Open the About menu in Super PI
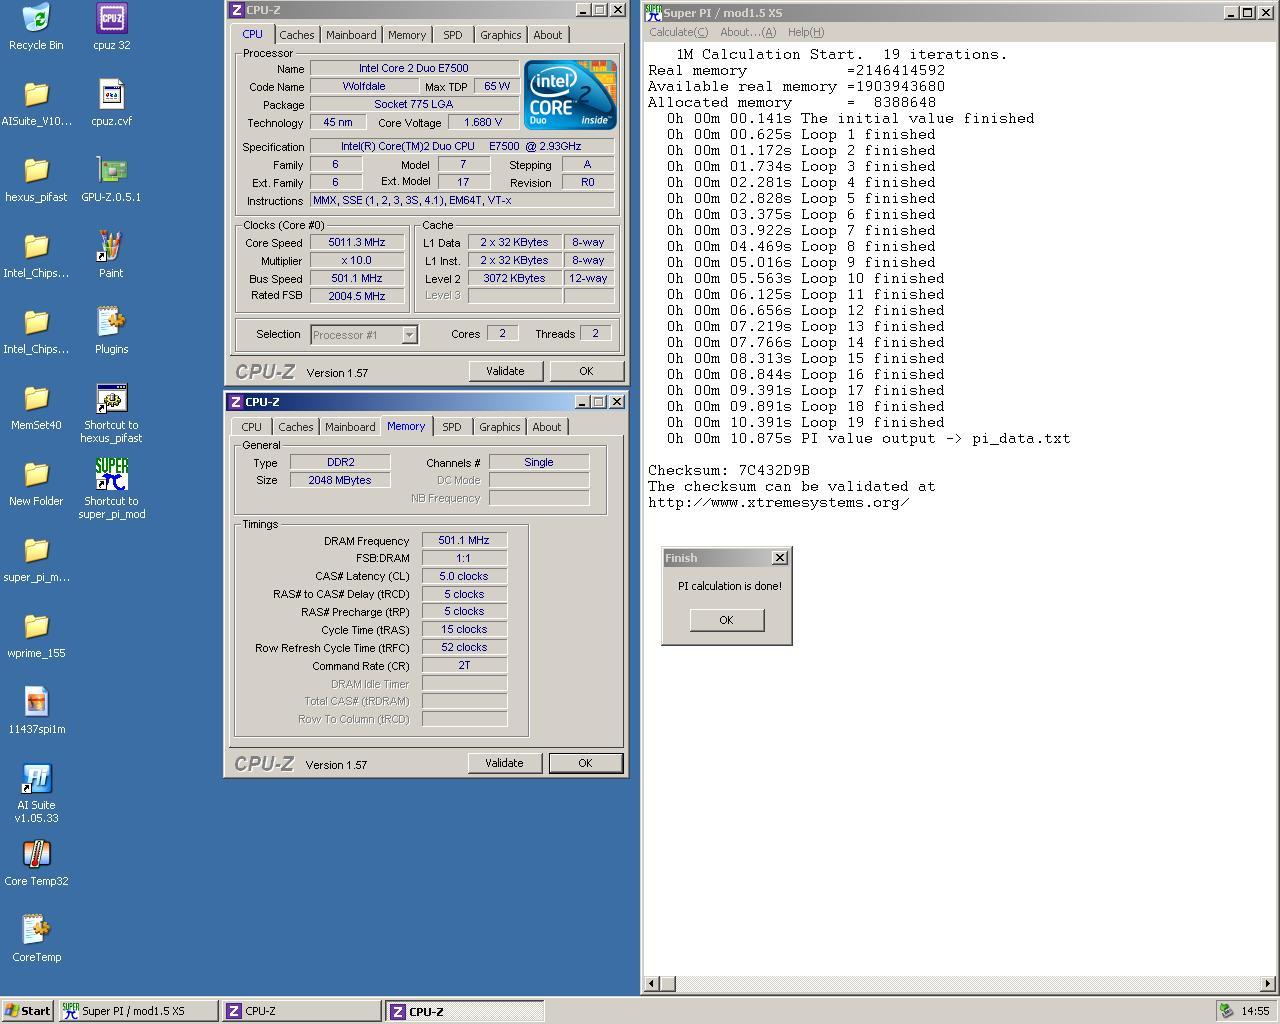 click(748, 32)
